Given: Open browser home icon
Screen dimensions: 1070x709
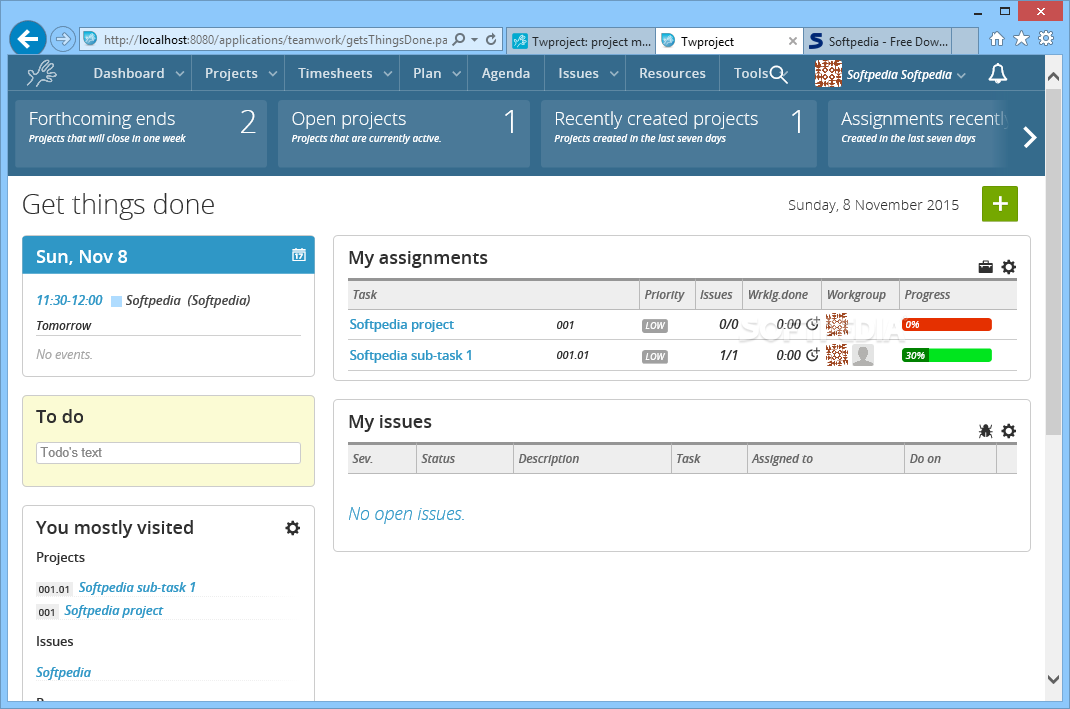Looking at the screenshot, I should click(996, 39).
